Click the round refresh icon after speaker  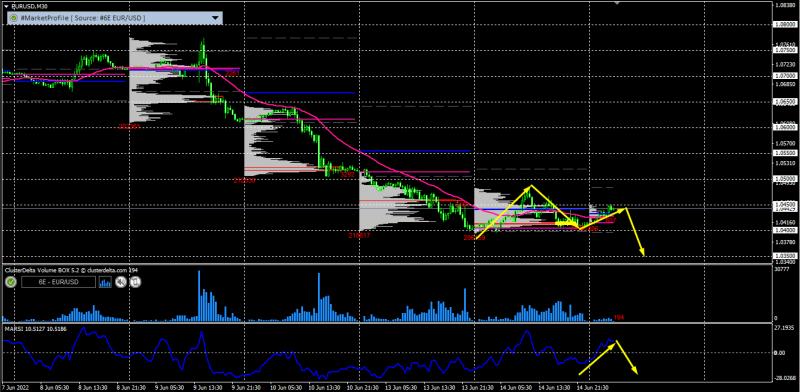[x=135, y=282]
